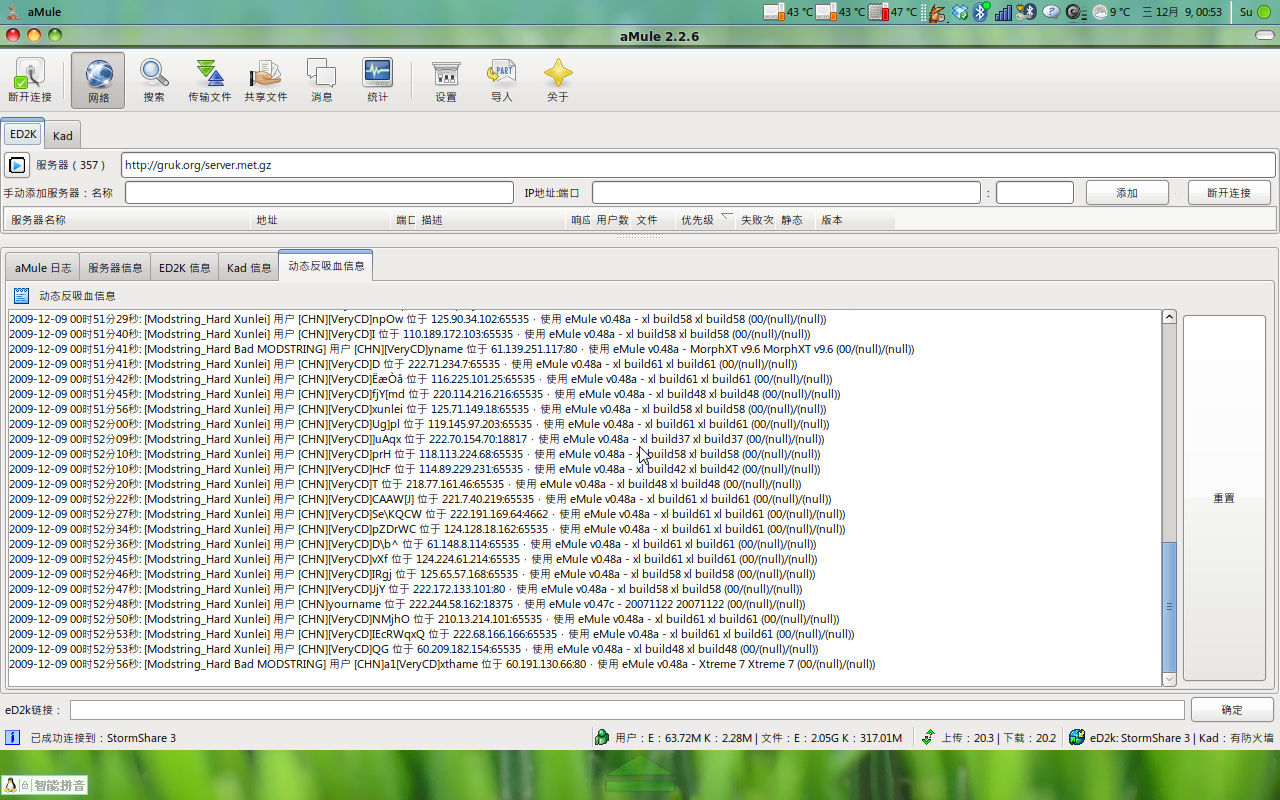This screenshot has width=1280, height=800.
Task: Focus the eD2k链接 input field
Action: (627, 710)
